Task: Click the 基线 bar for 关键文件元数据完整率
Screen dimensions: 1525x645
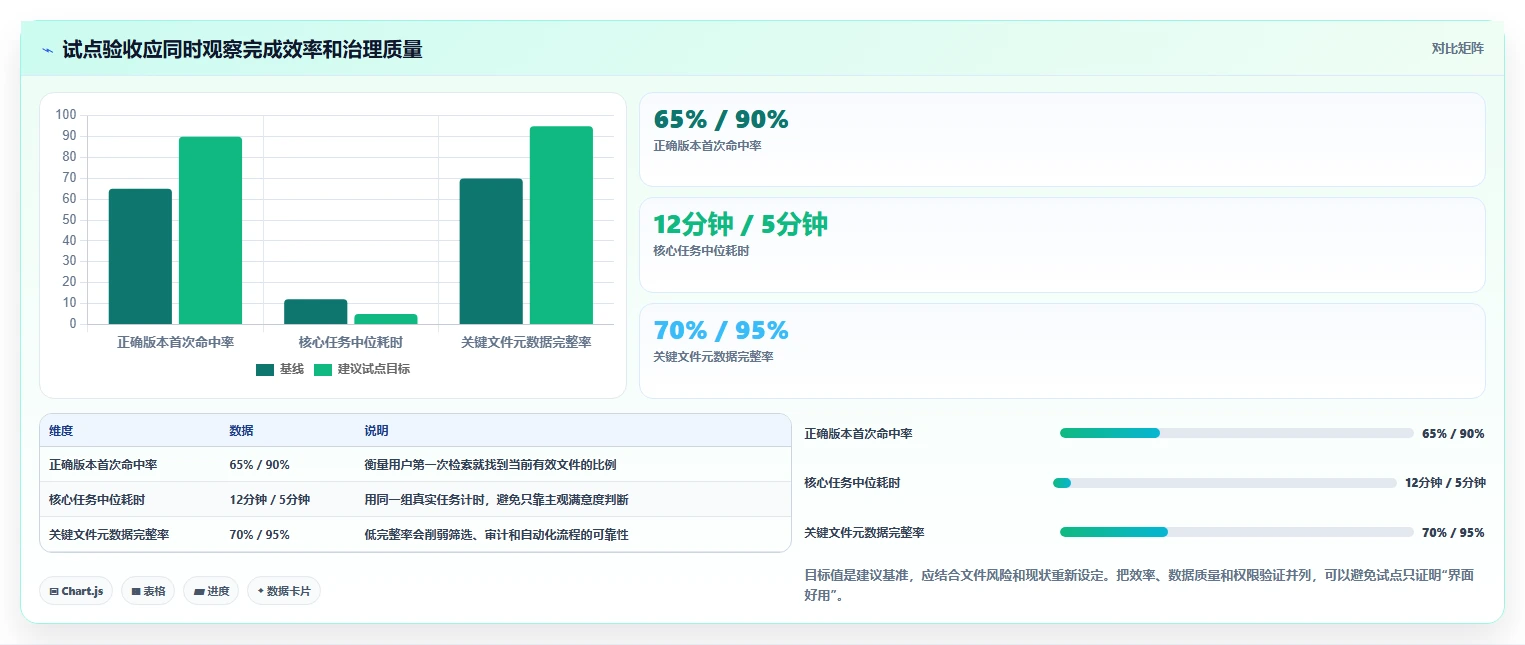Action: [491, 251]
